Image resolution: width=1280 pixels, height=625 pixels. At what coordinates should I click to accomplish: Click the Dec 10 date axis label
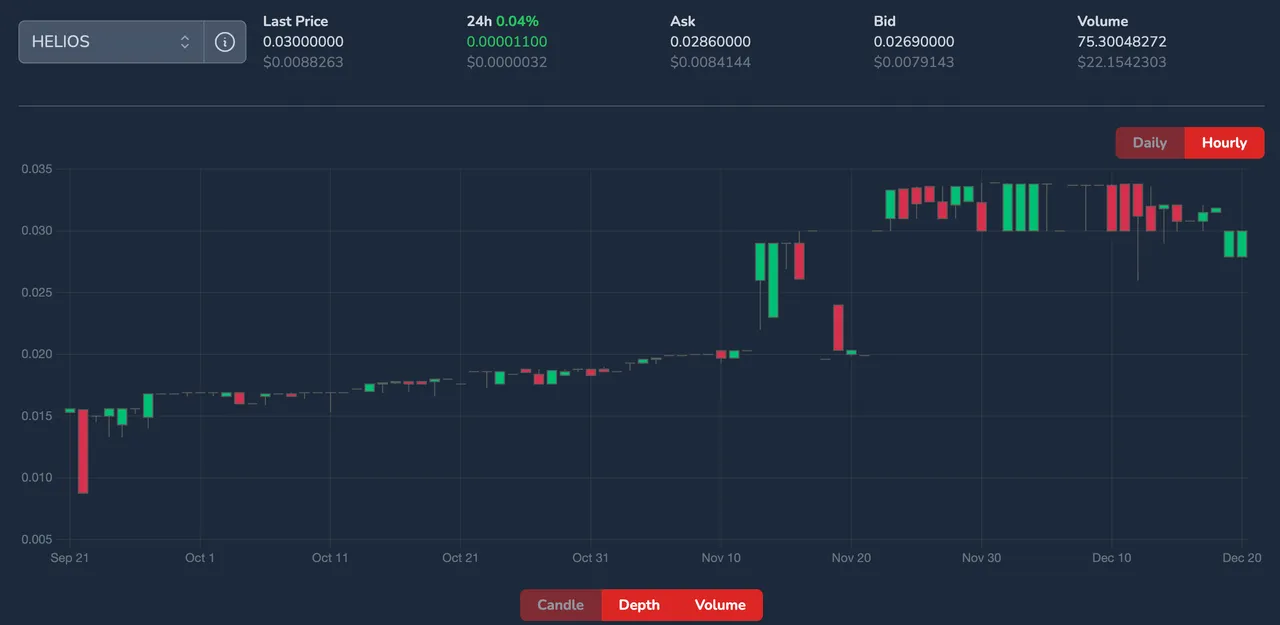click(x=1111, y=558)
